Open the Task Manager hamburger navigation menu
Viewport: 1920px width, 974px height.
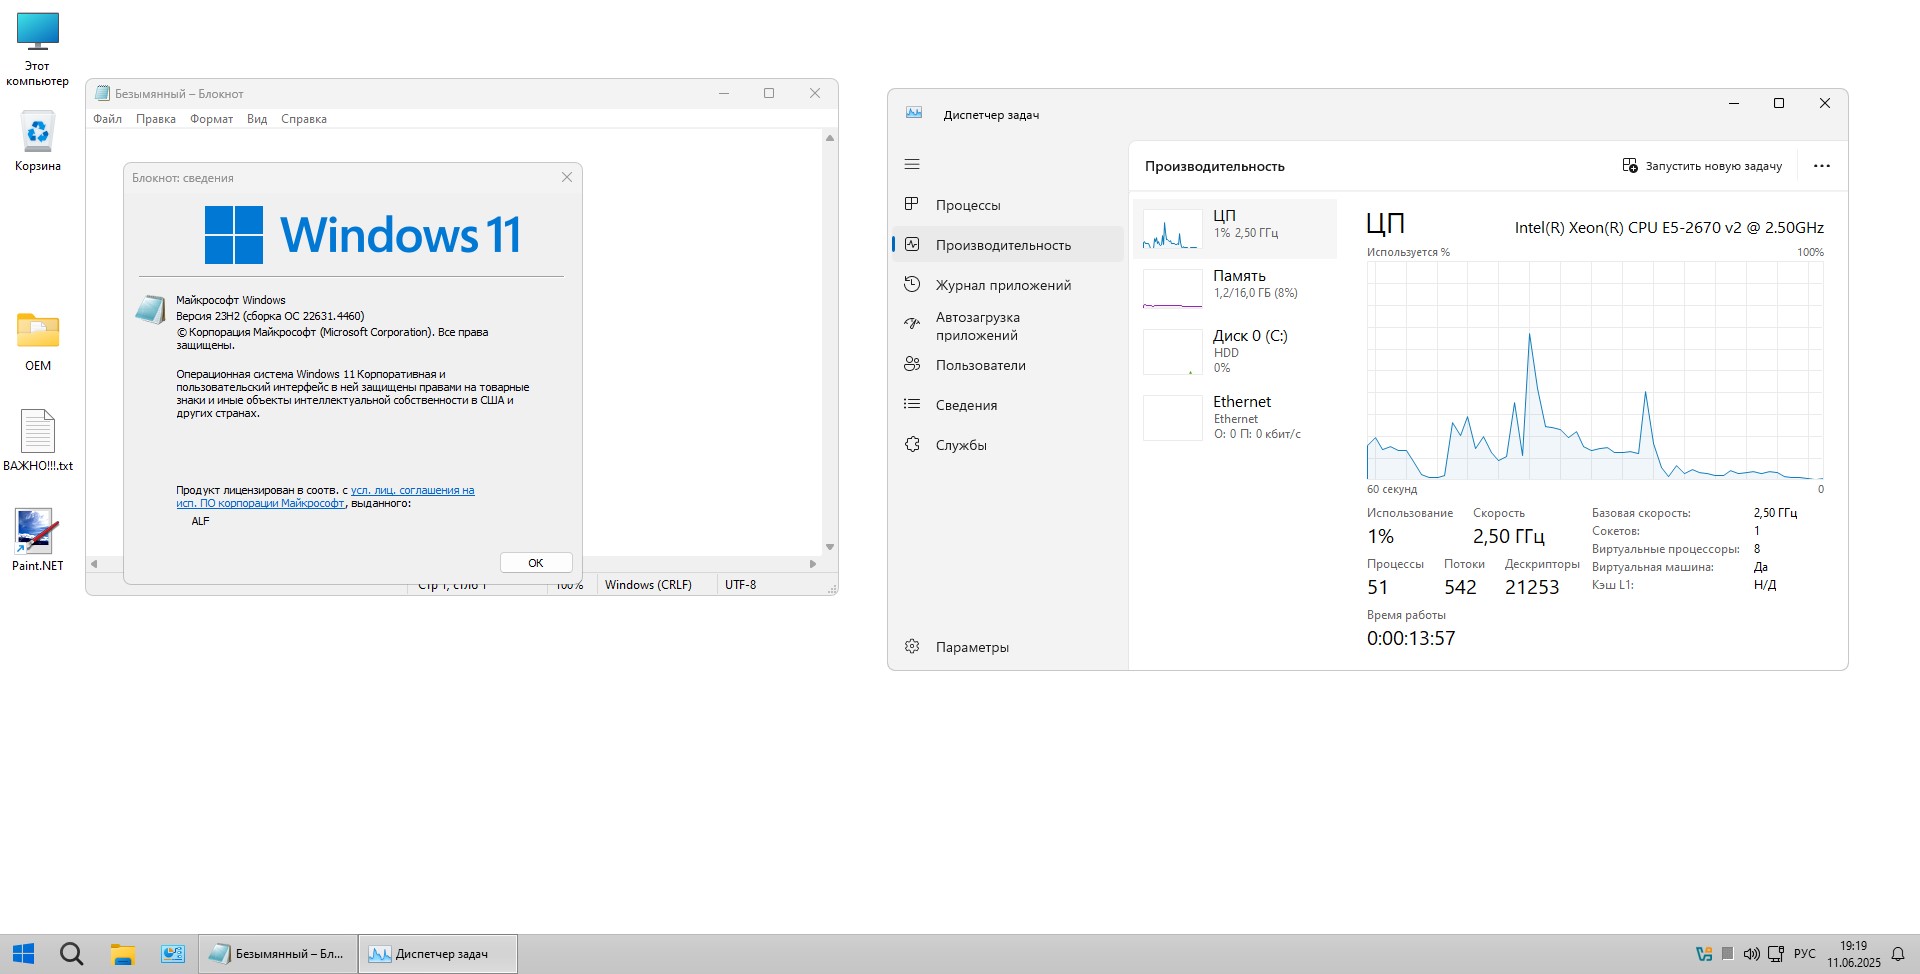(x=912, y=164)
